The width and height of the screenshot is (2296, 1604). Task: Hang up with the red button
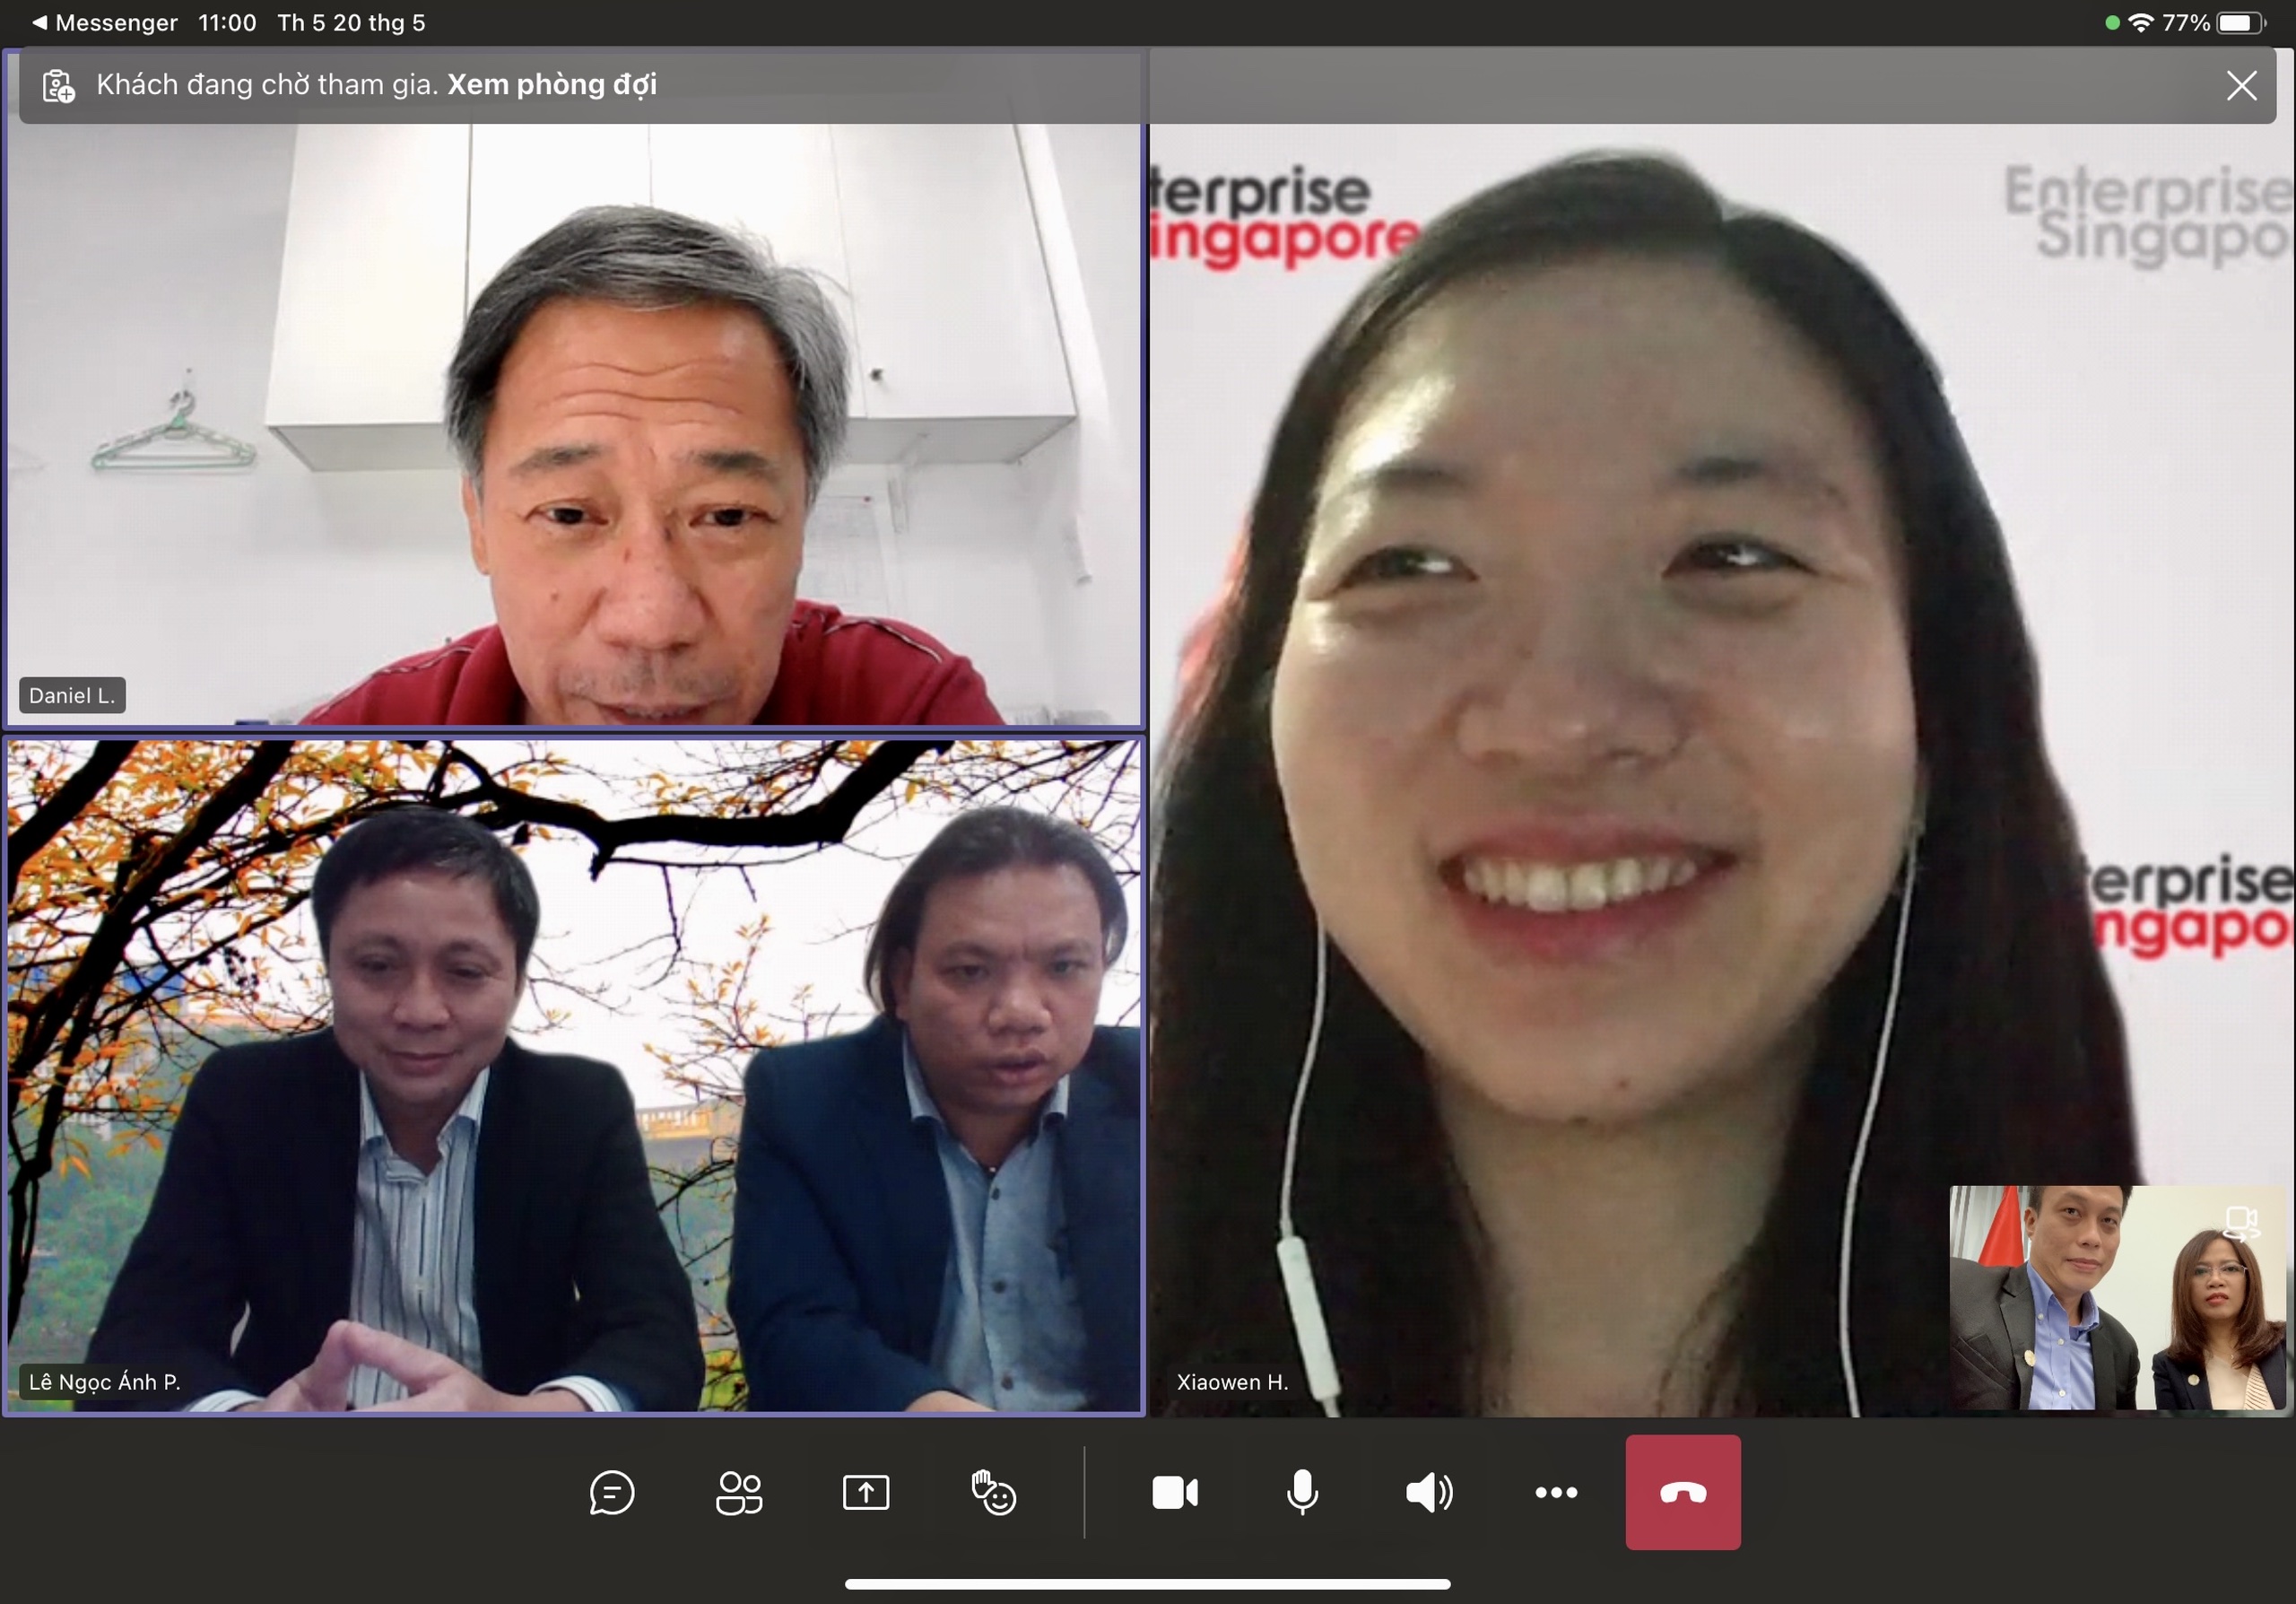pos(1683,1493)
